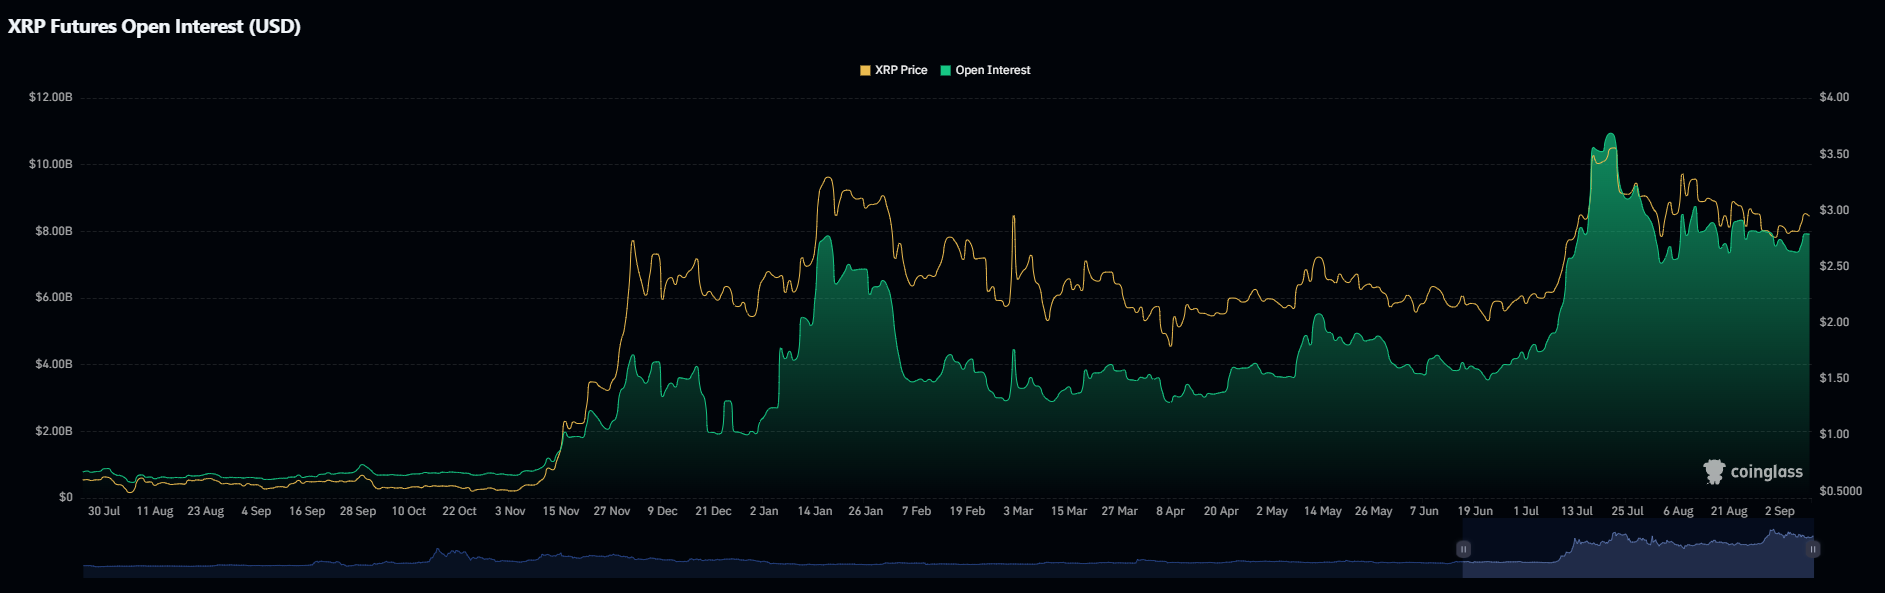The image size is (1885, 593).
Task: Toggle the Open Interest series label
Action: click(992, 70)
